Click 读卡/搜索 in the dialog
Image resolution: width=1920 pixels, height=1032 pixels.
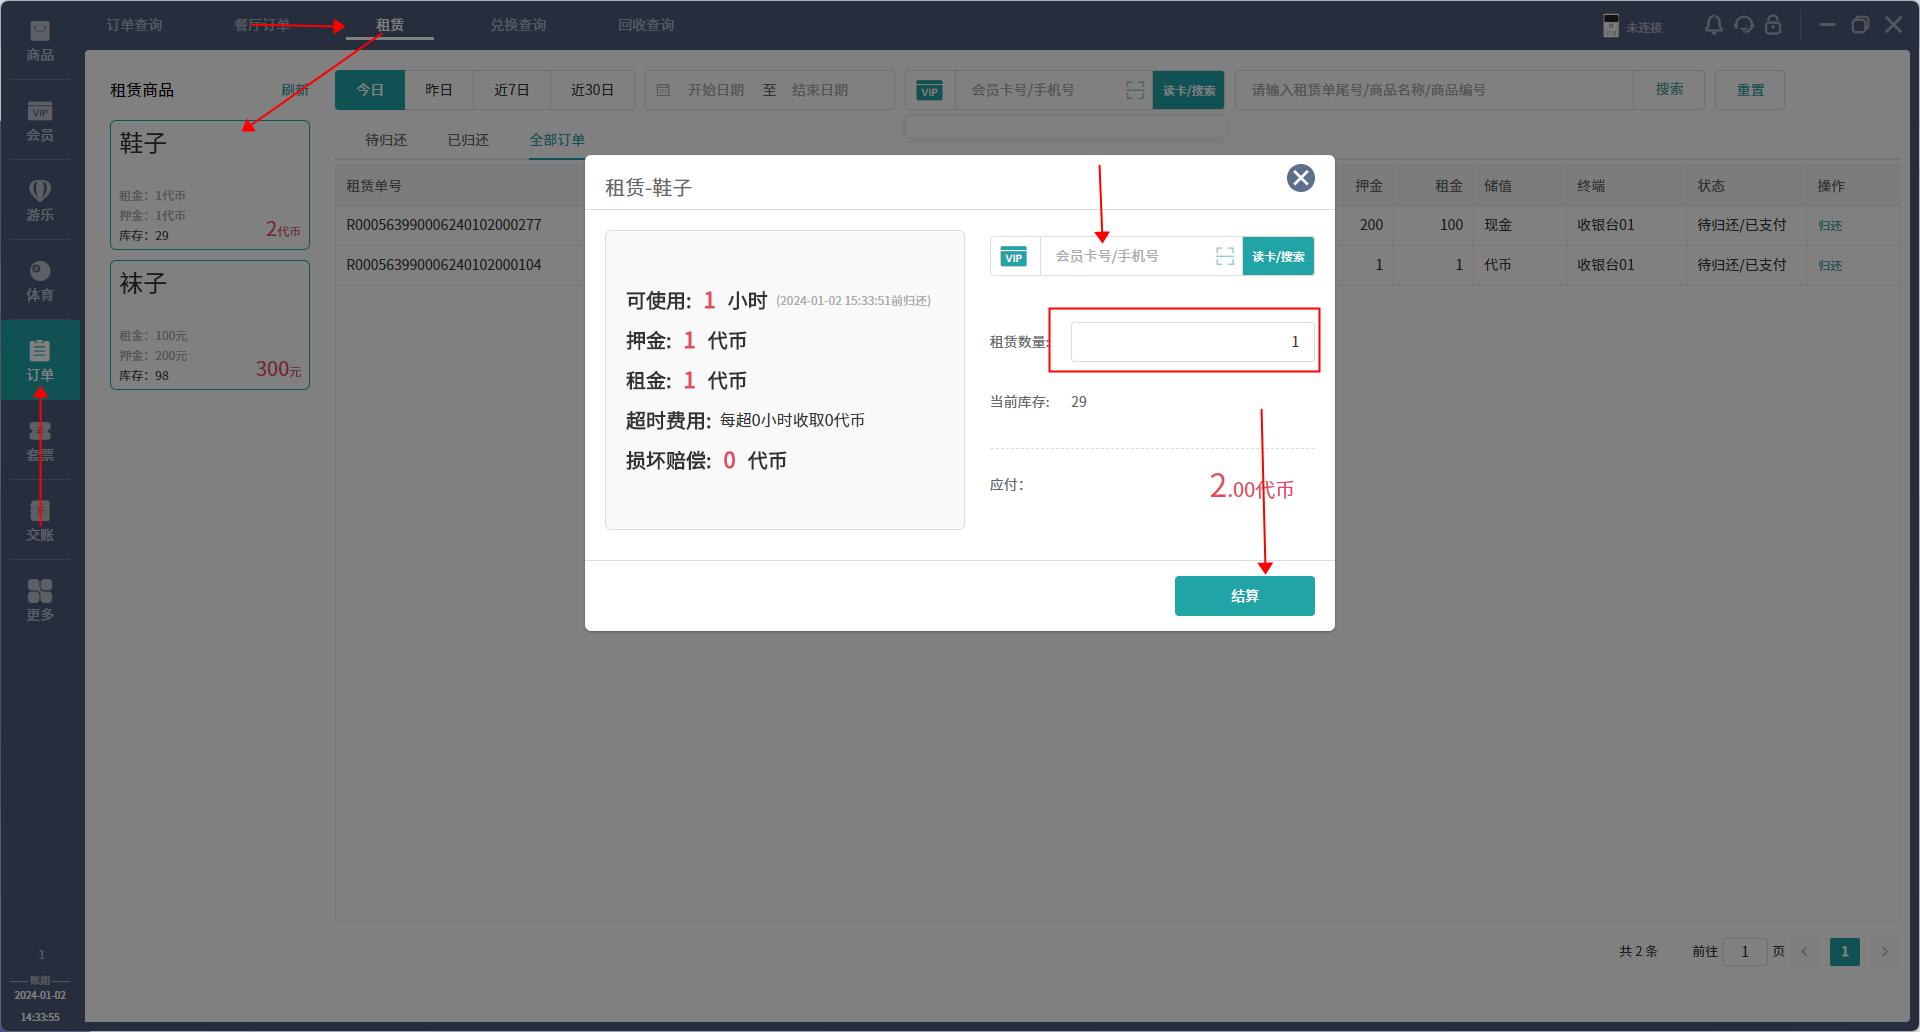tap(1278, 257)
